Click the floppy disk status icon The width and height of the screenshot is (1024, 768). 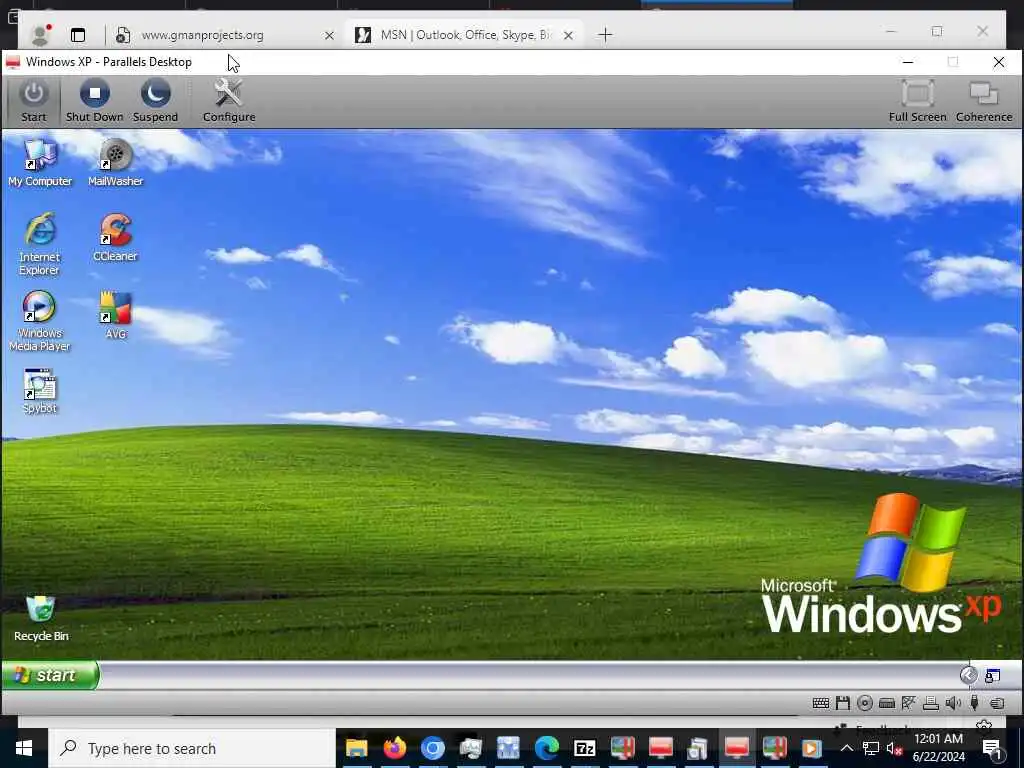pos(843,703)
